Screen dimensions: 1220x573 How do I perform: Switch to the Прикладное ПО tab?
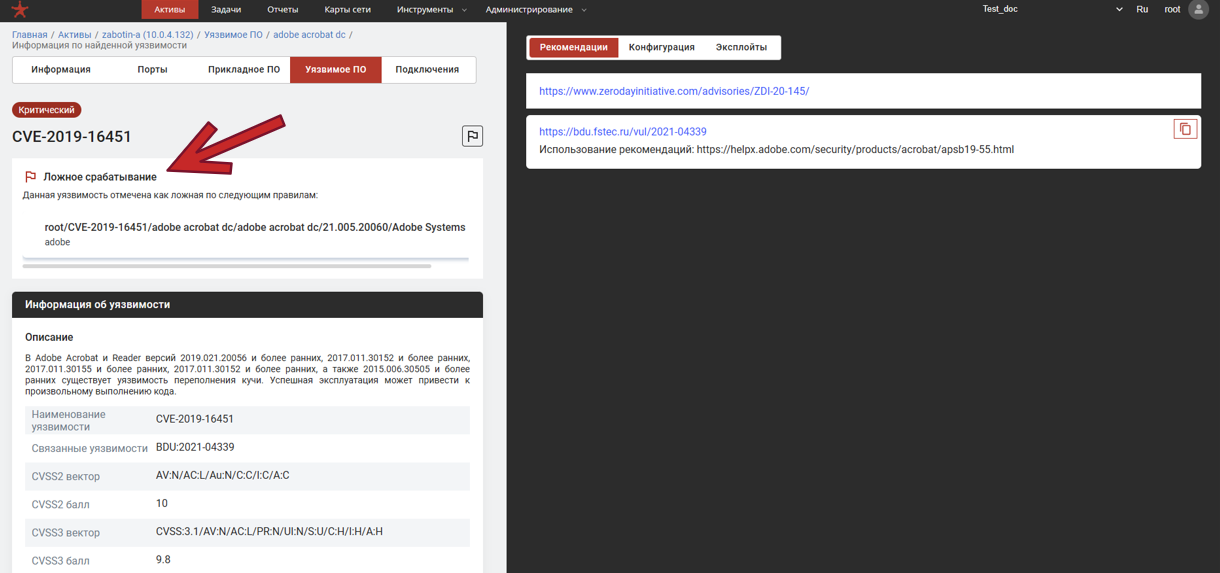point(243,70)
